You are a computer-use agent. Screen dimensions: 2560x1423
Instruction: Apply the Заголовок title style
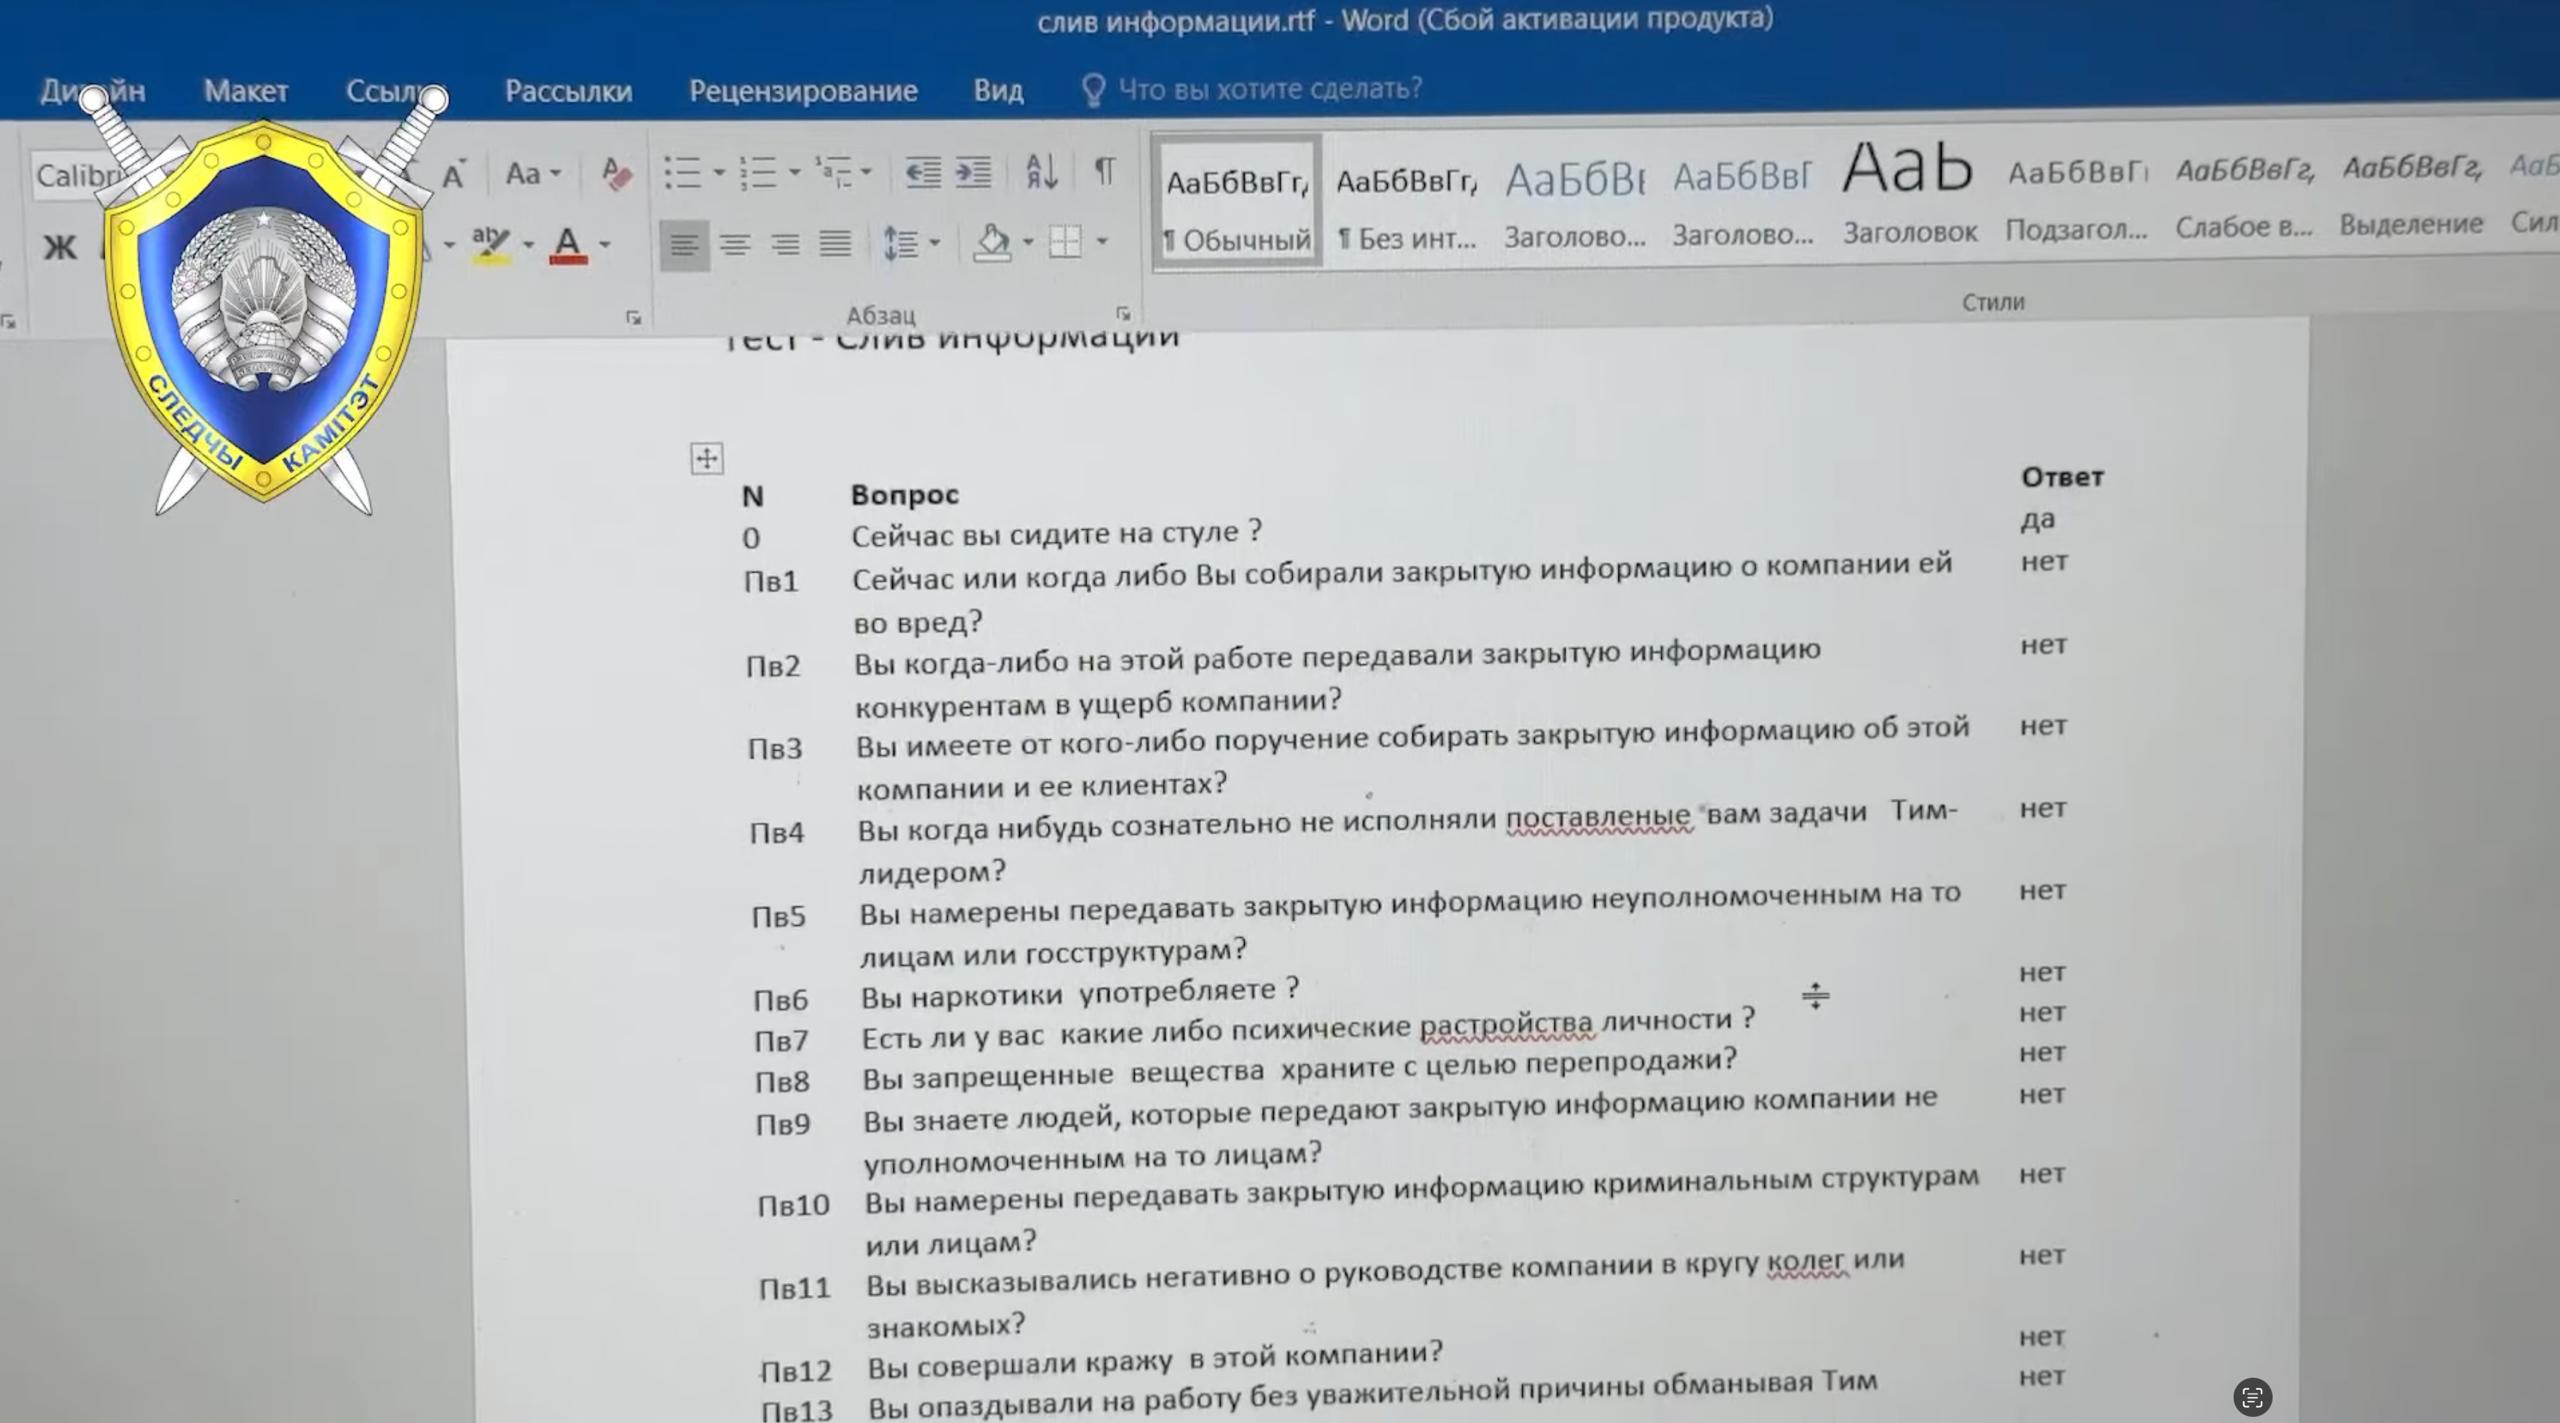click(x=1909, y=195)
